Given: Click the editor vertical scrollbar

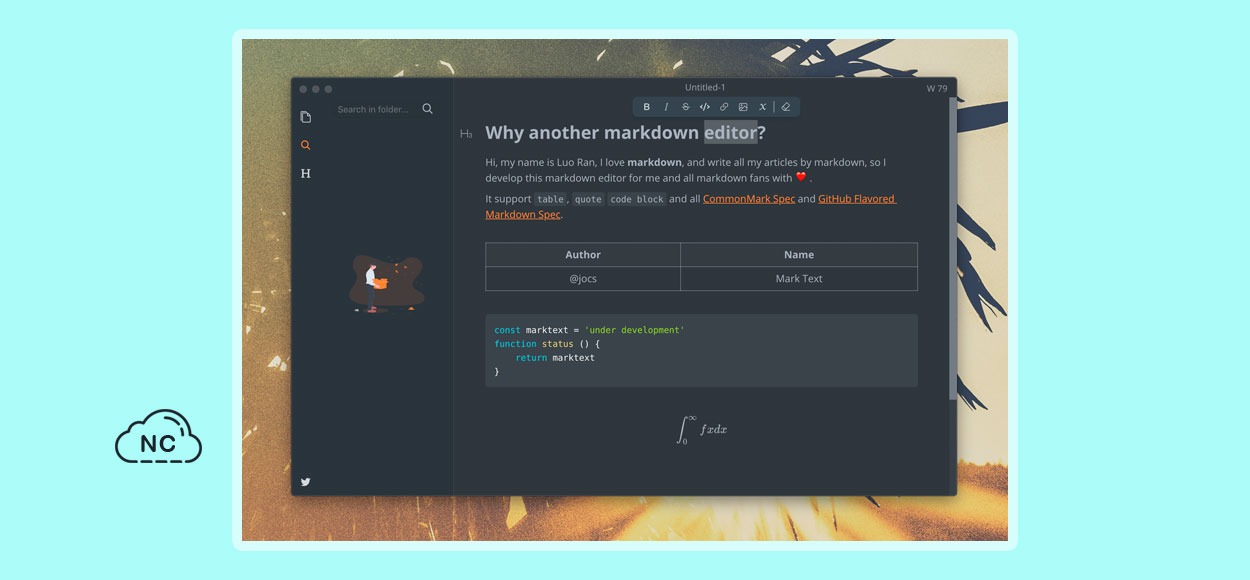Looking at the screenshot, I should [952, 250].
